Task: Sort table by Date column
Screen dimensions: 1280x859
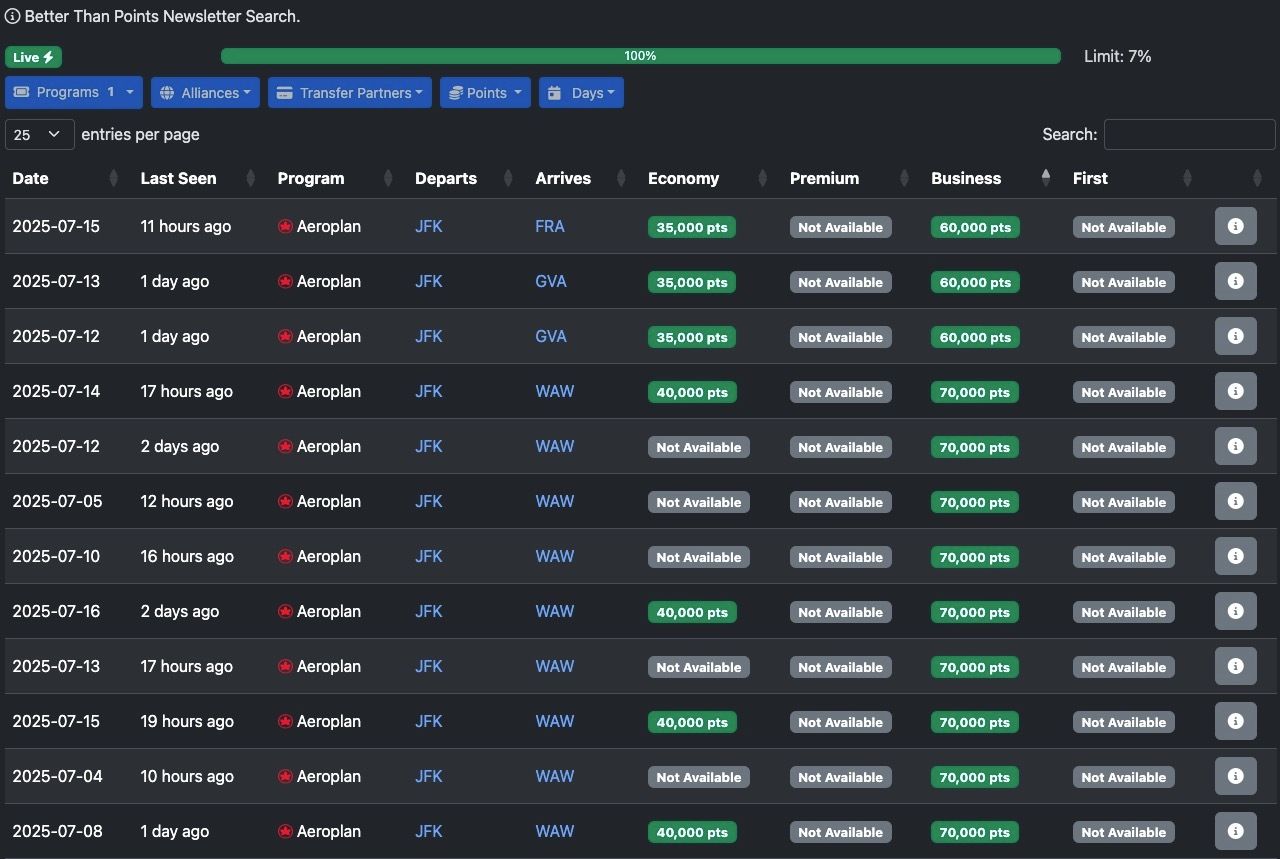Action: 64,178
